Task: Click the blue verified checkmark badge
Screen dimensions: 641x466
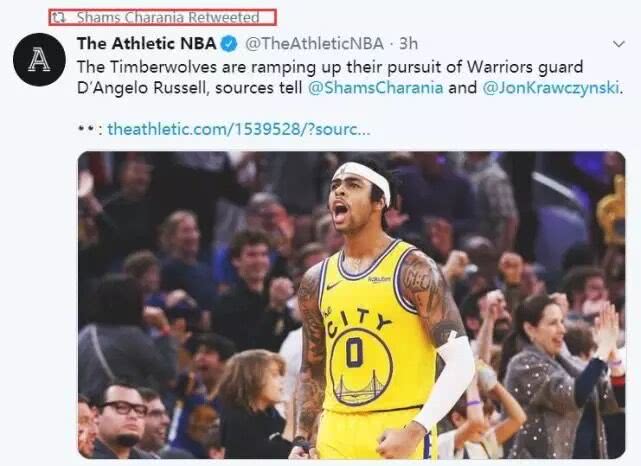Action: [x=229, y=44]
